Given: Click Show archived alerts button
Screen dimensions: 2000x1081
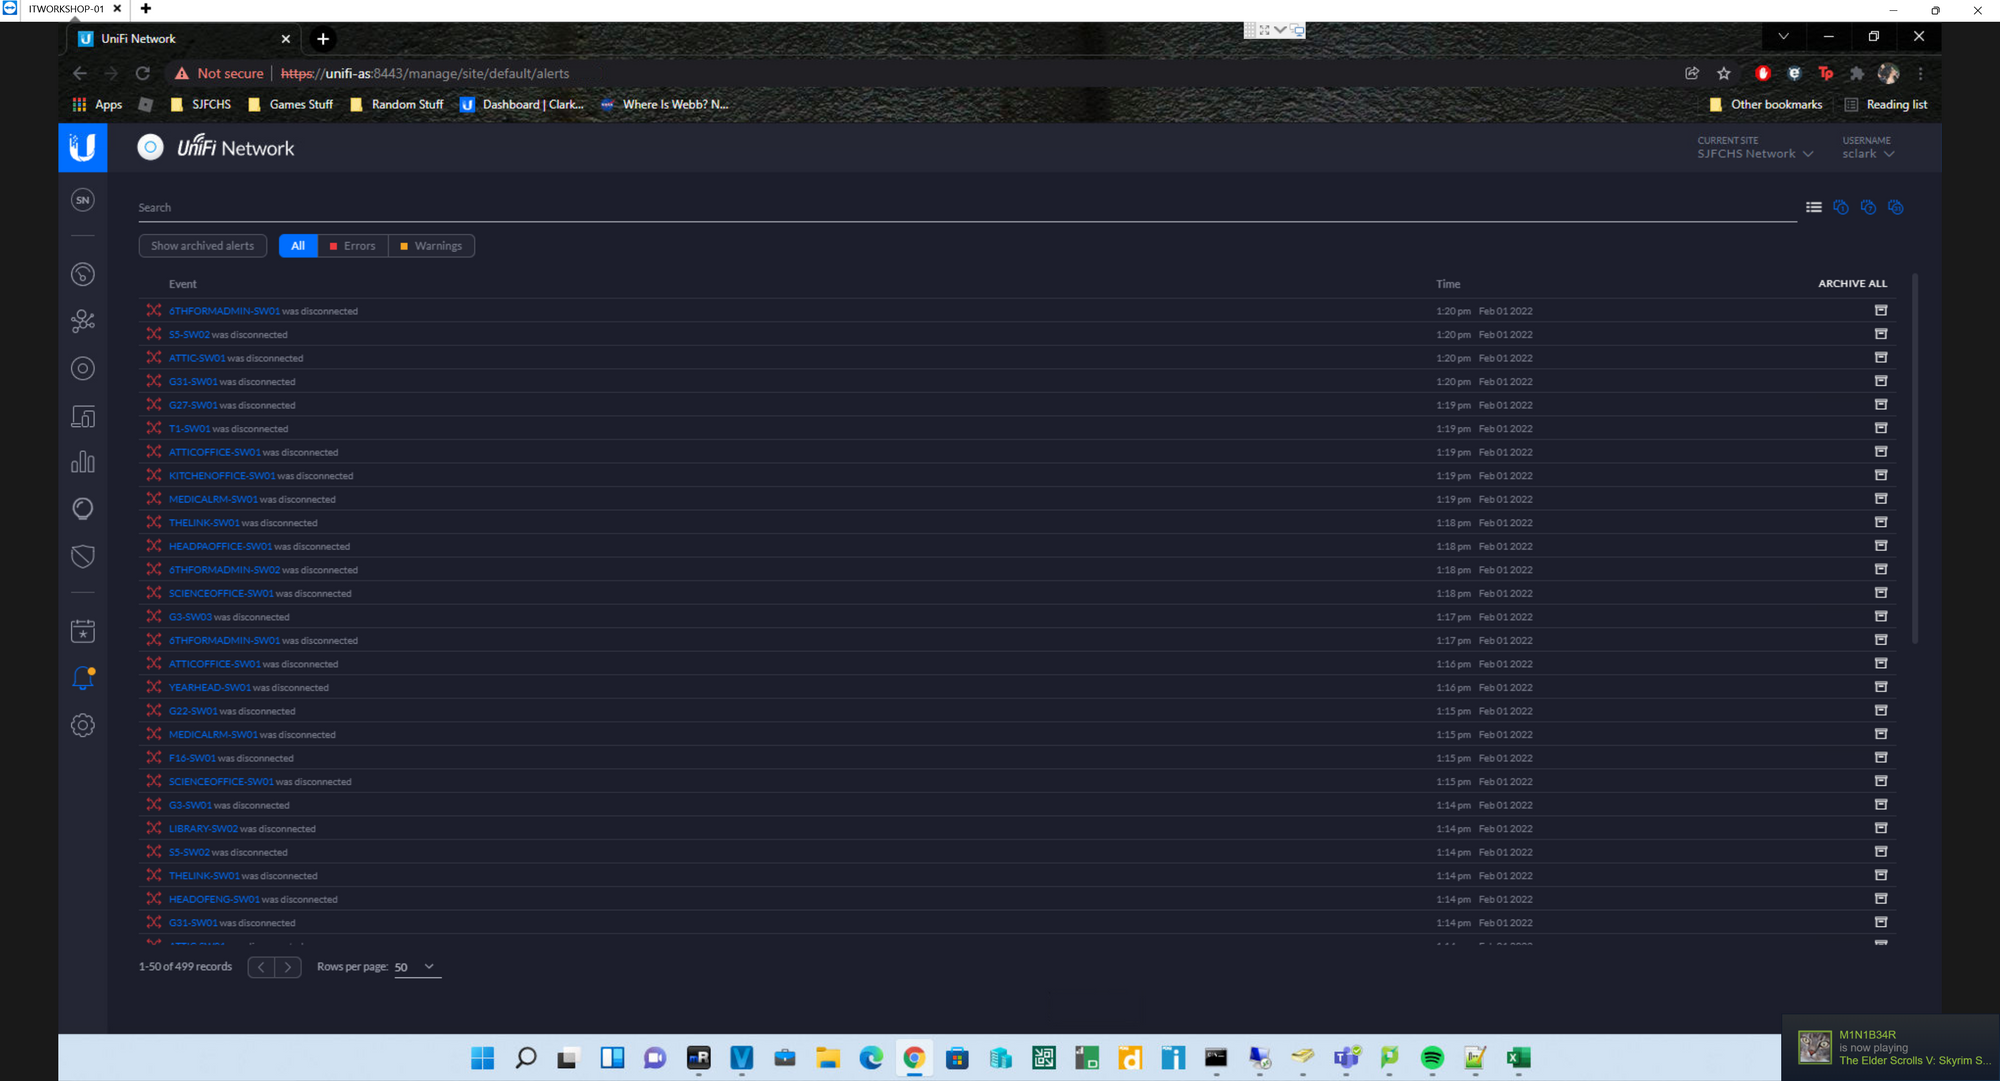Looking at the screenshot, I should (202, 245).
